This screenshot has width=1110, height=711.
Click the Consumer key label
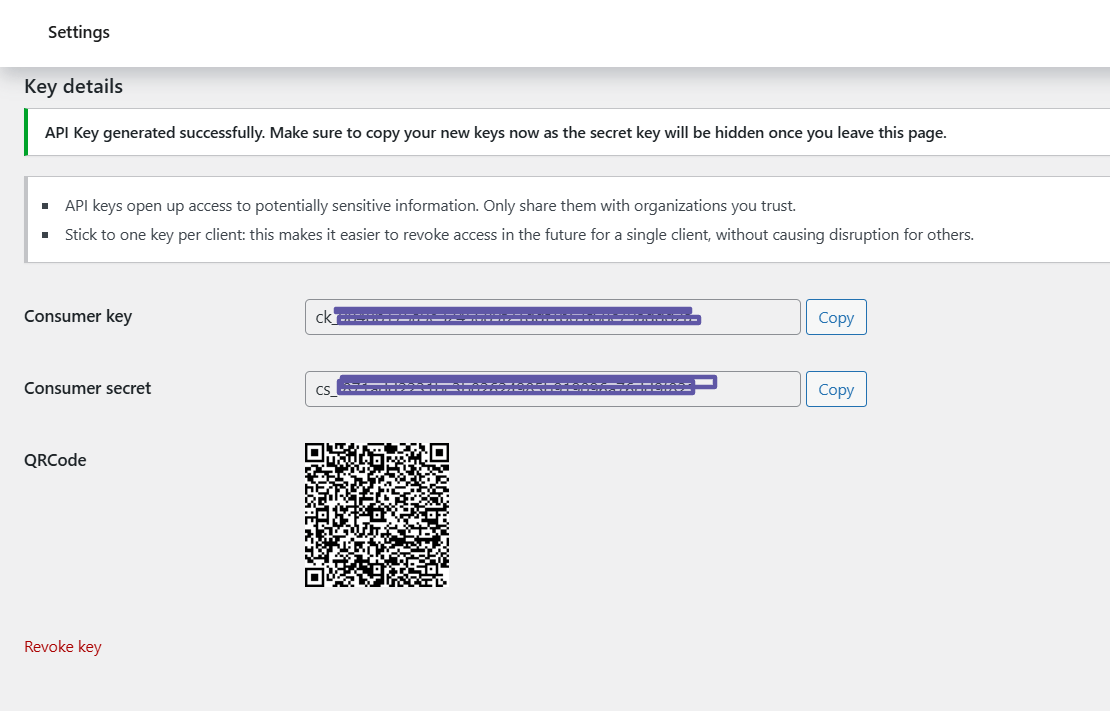click(77, 316)
